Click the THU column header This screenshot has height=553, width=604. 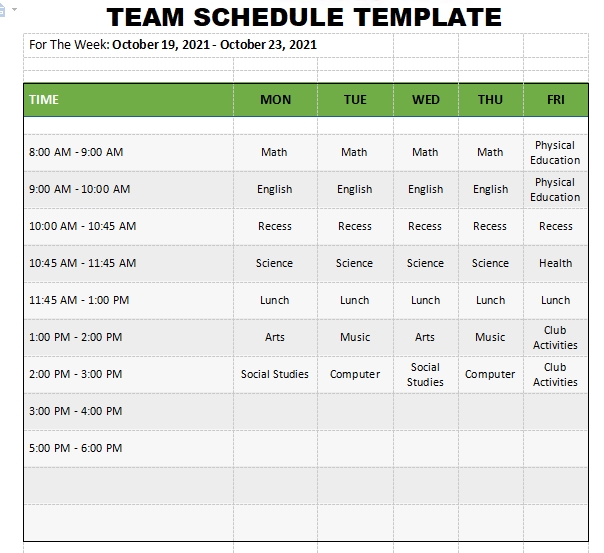tap(490, 100)
